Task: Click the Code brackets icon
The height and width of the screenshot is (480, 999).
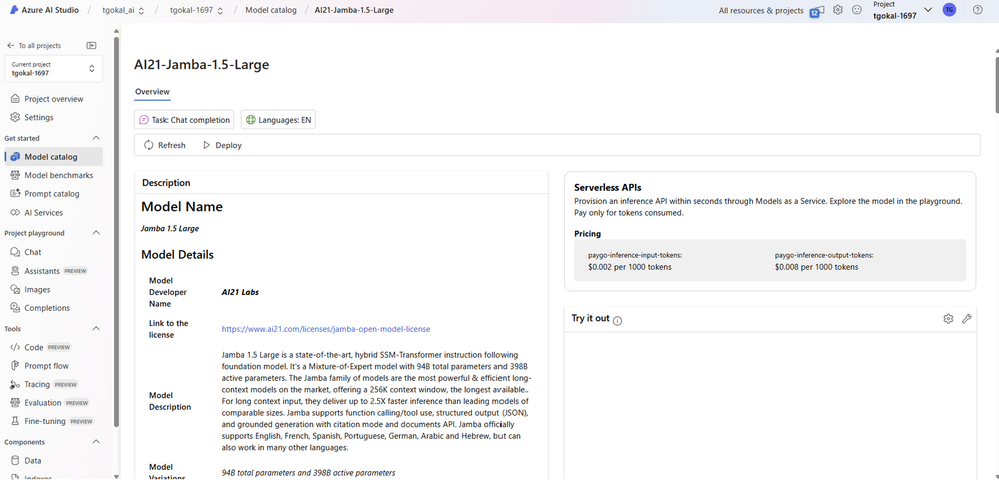Action: (x=15, y=347)
